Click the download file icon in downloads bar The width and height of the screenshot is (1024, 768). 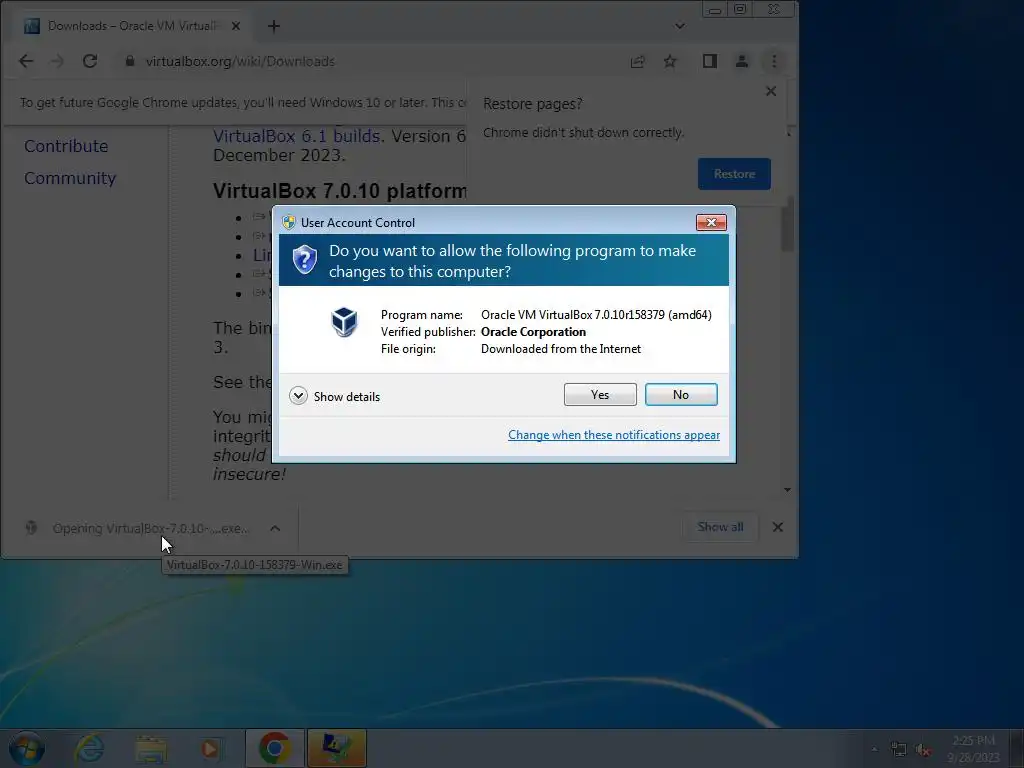pyautogui.click(x=31, y=528)
